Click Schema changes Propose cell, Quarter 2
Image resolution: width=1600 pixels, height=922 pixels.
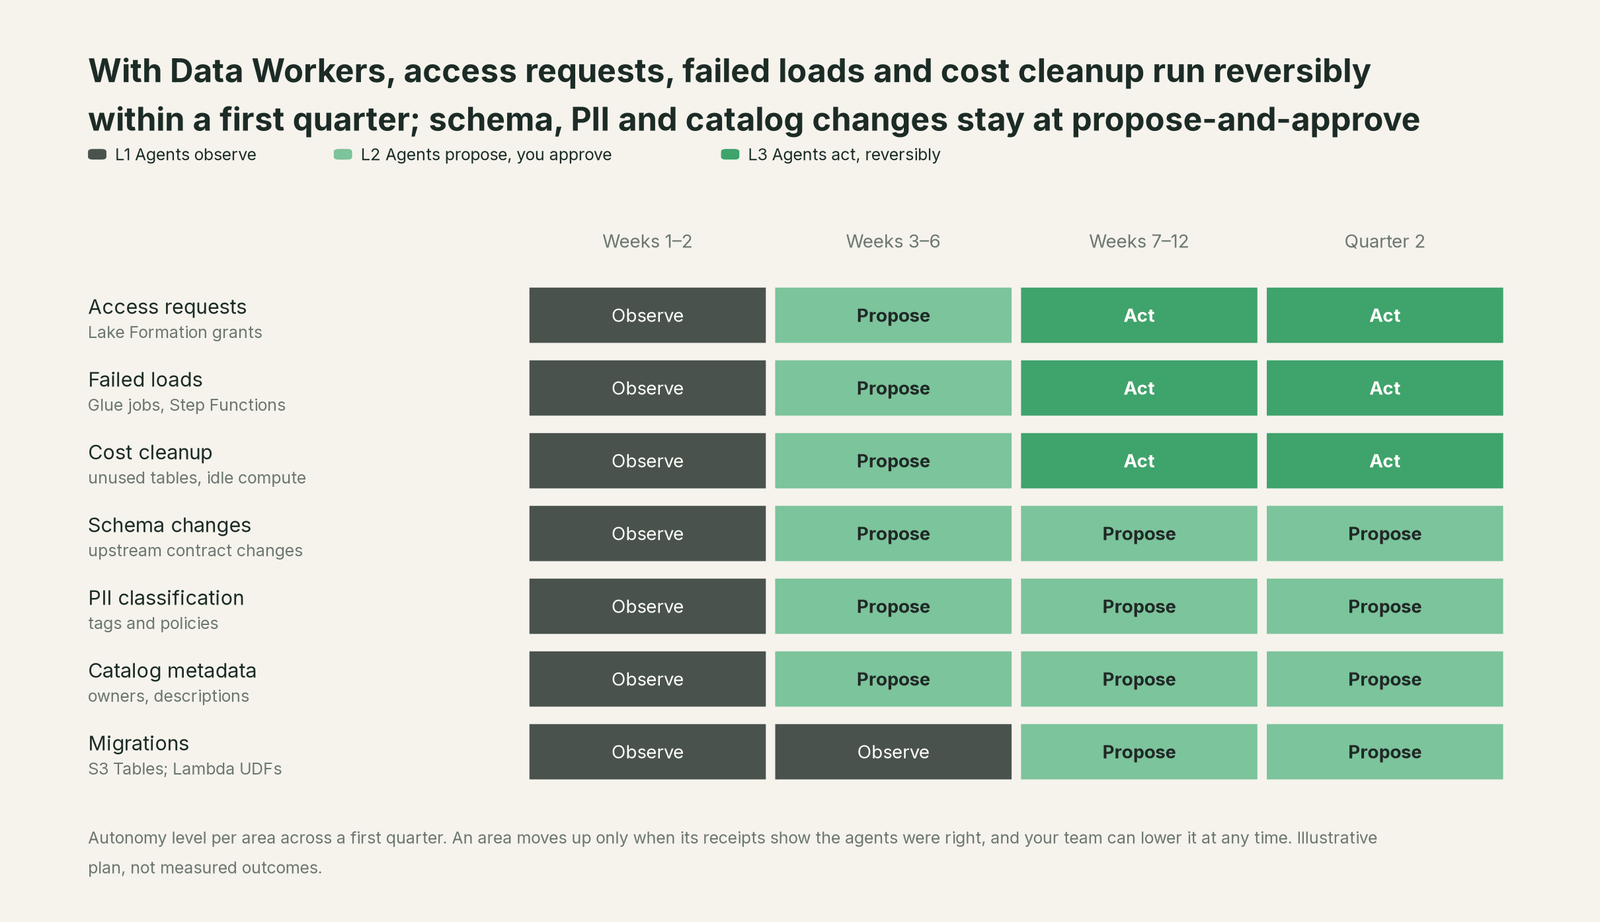click(x=1385, y=533)
